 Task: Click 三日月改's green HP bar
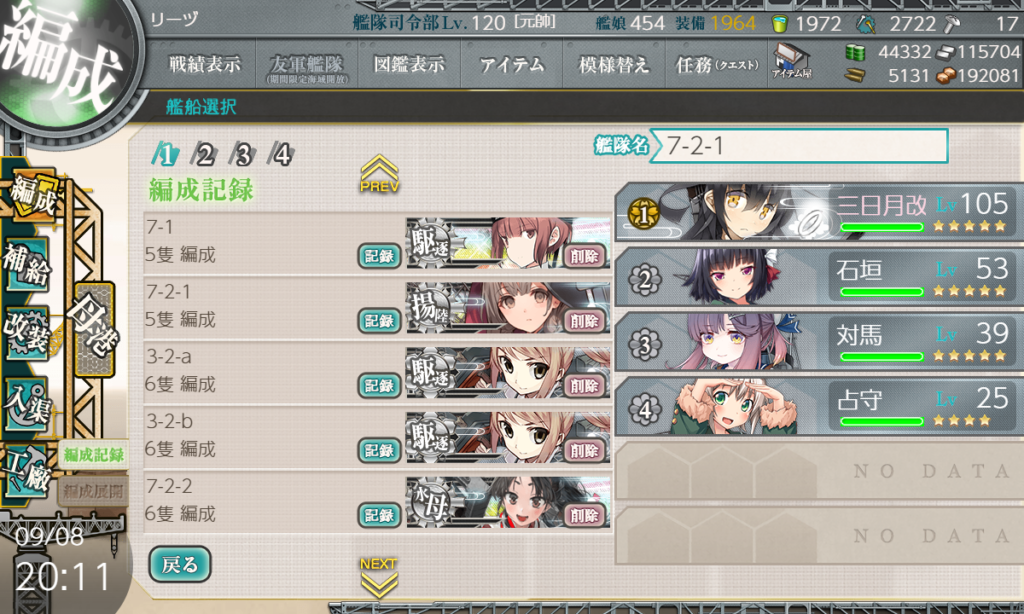click(x=882, y=227)
